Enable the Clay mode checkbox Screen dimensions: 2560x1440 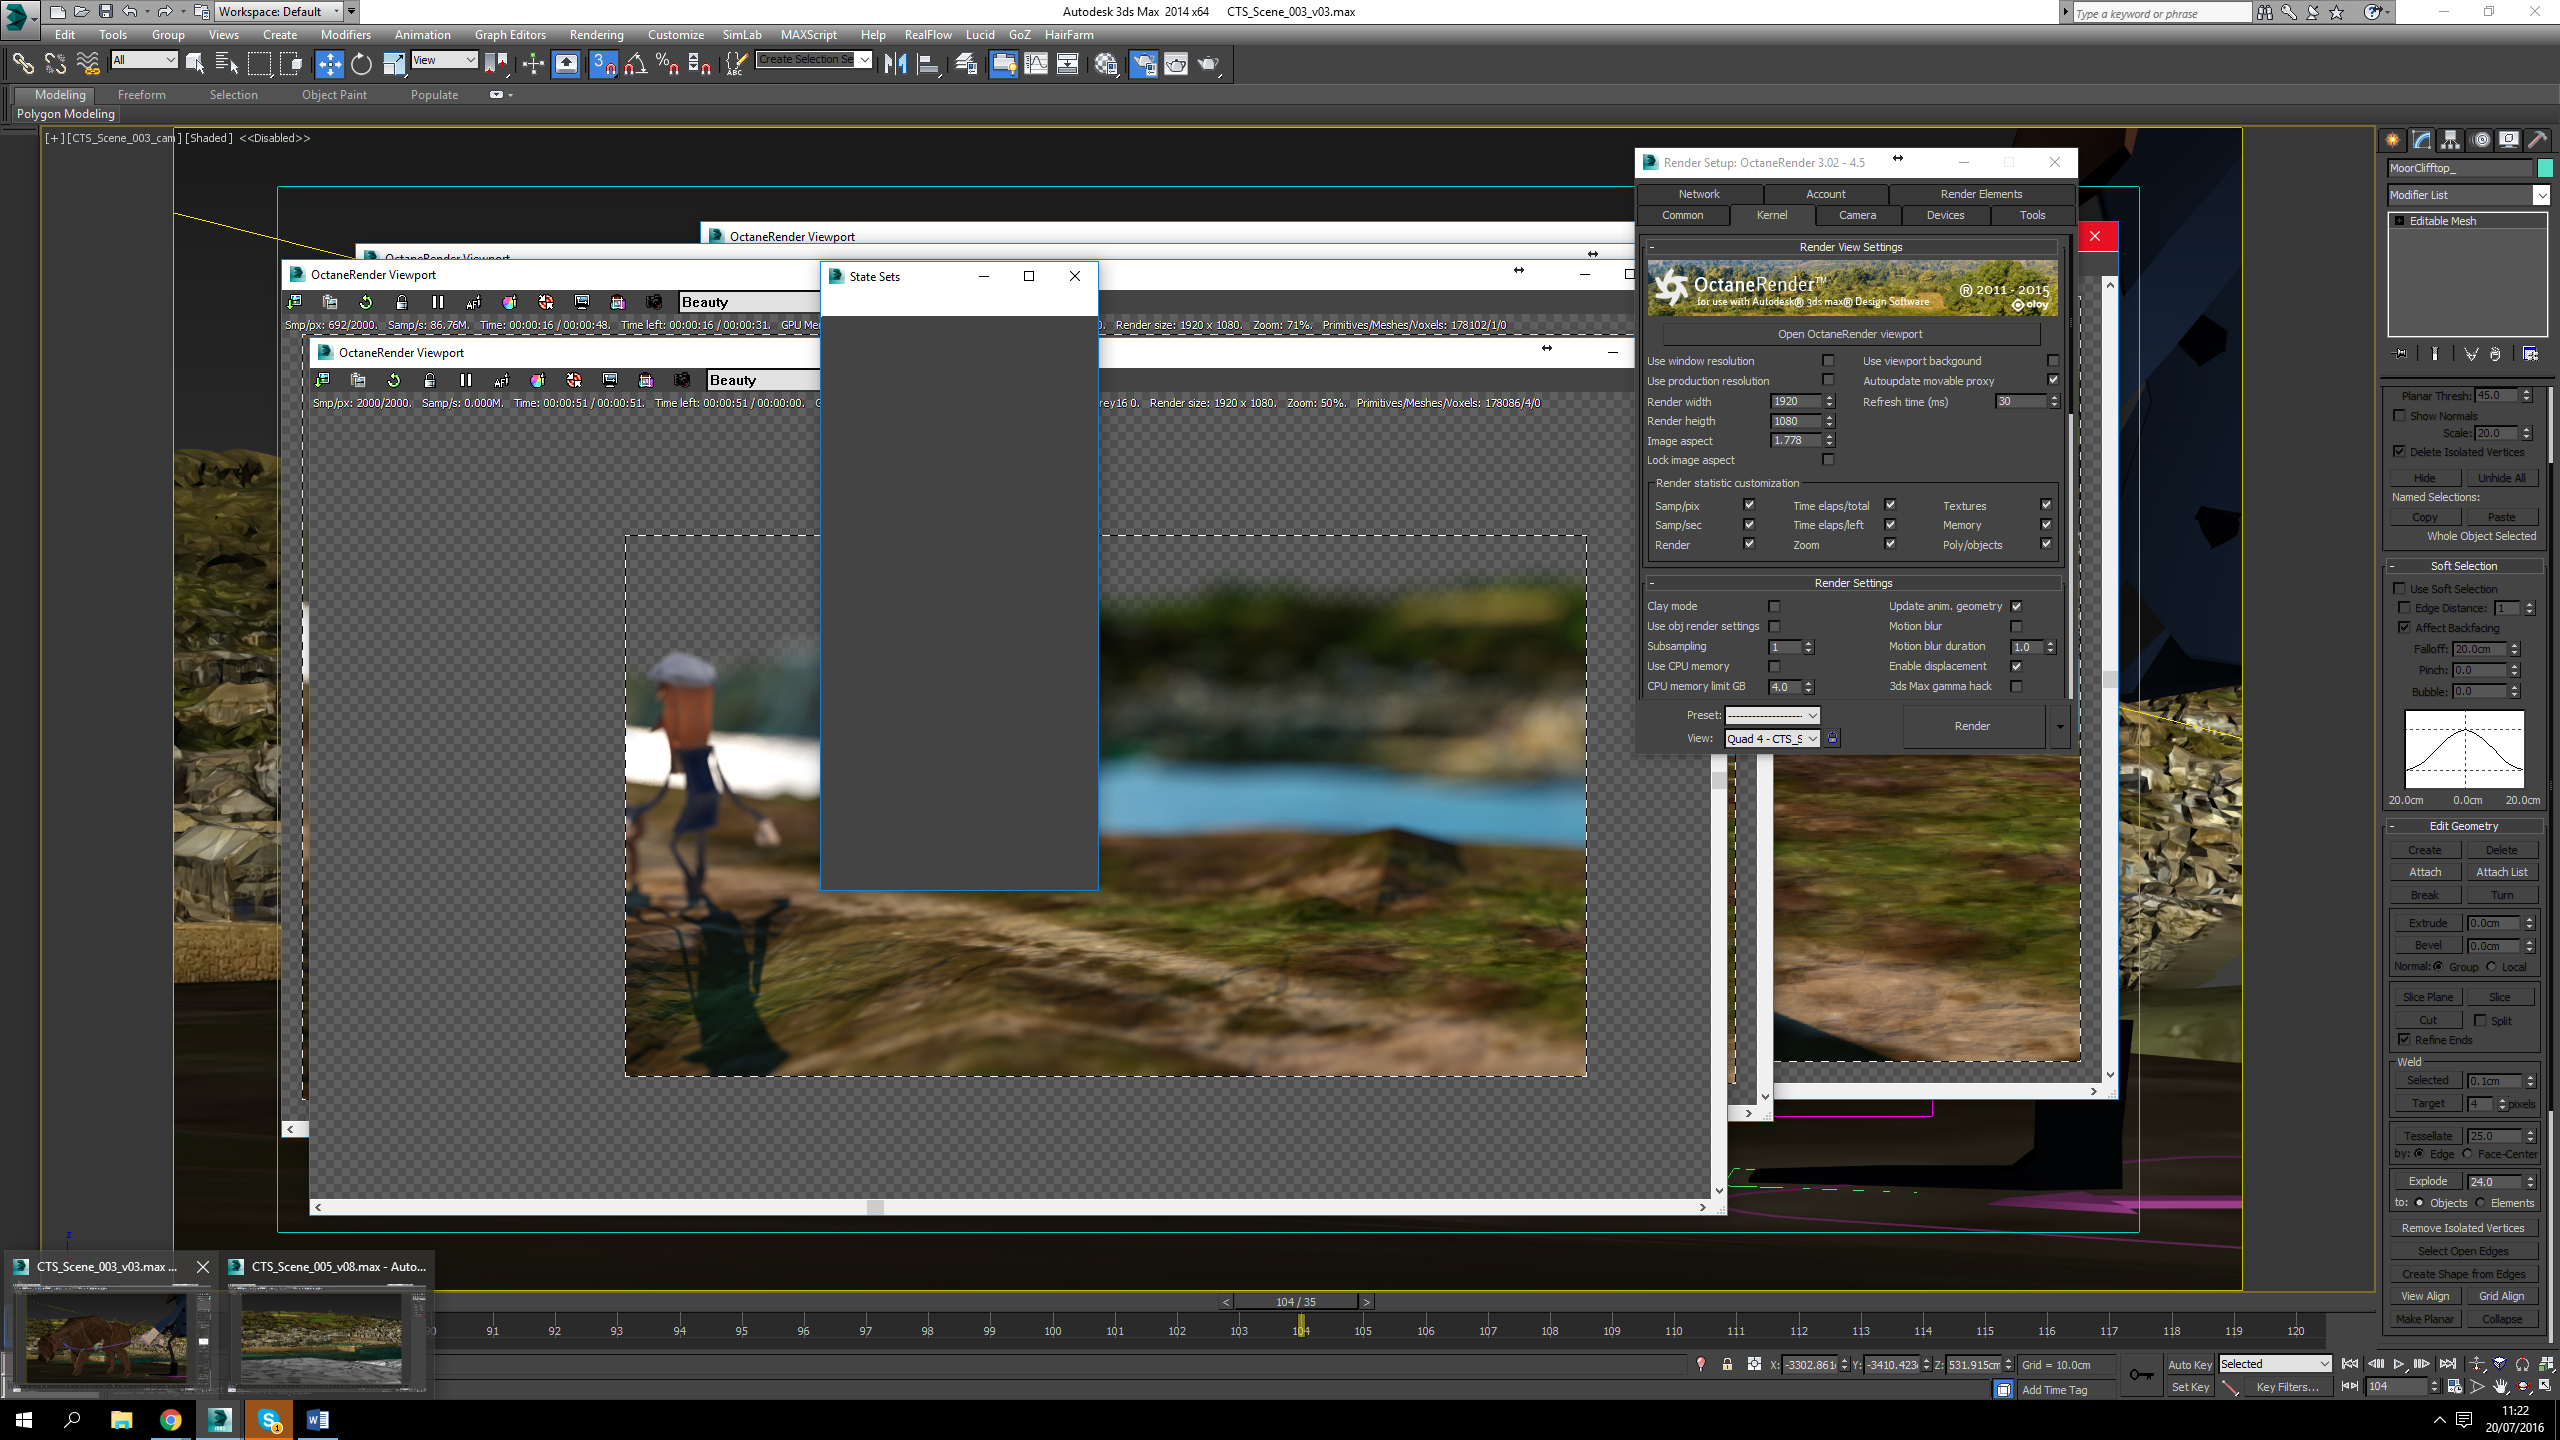[x=1774, y=606]
